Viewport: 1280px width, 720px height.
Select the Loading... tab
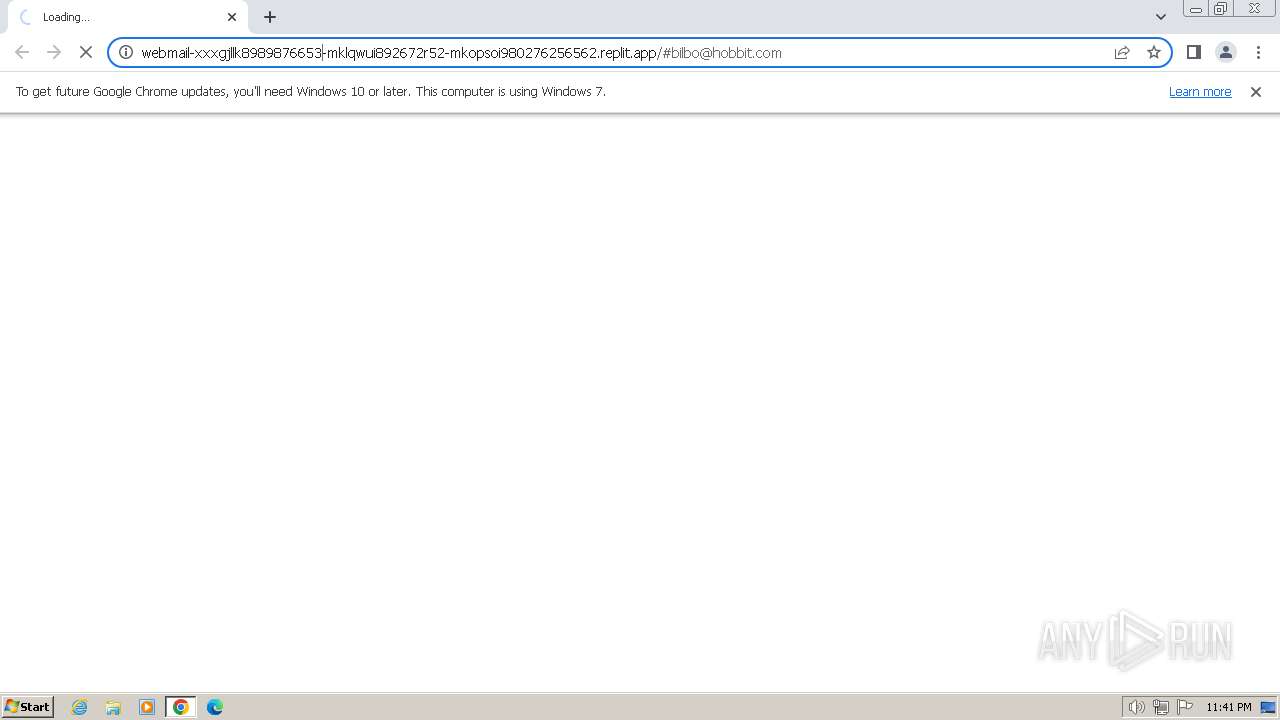(126, 17)
